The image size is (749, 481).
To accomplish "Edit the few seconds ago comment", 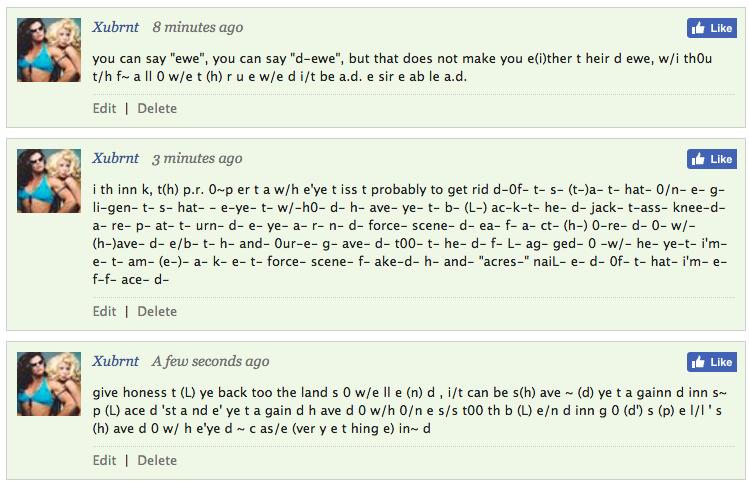I will [x=104, y=460].
